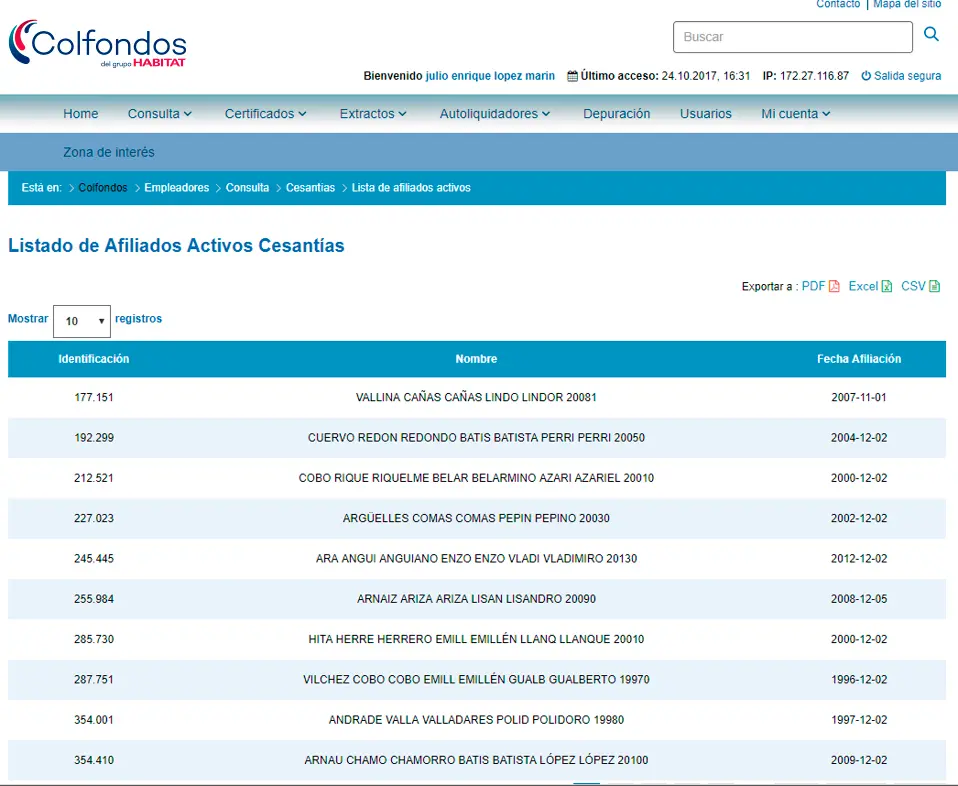Expand the Extractos menu
This screenshot has width=958, height=786.
tap(373, 114)
